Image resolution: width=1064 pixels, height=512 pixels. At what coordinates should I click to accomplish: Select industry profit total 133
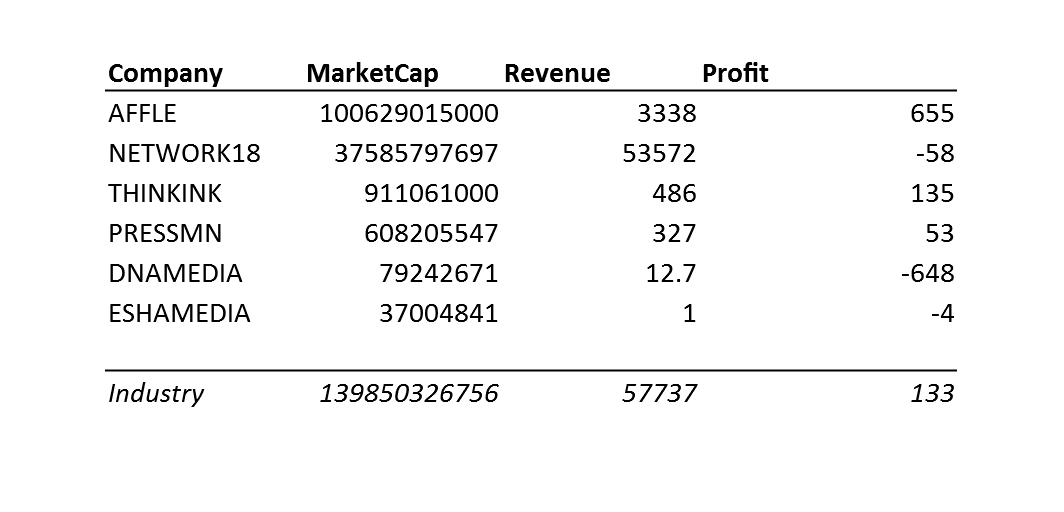click(x=932, y=393)
